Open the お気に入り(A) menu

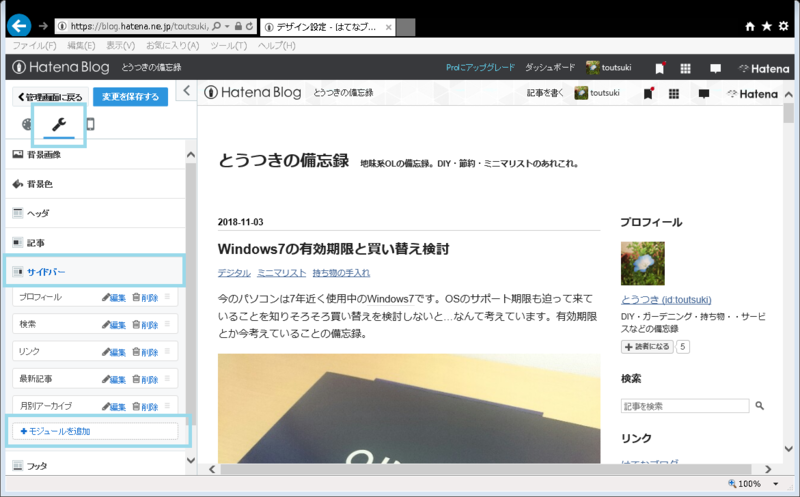click(172, 45)
